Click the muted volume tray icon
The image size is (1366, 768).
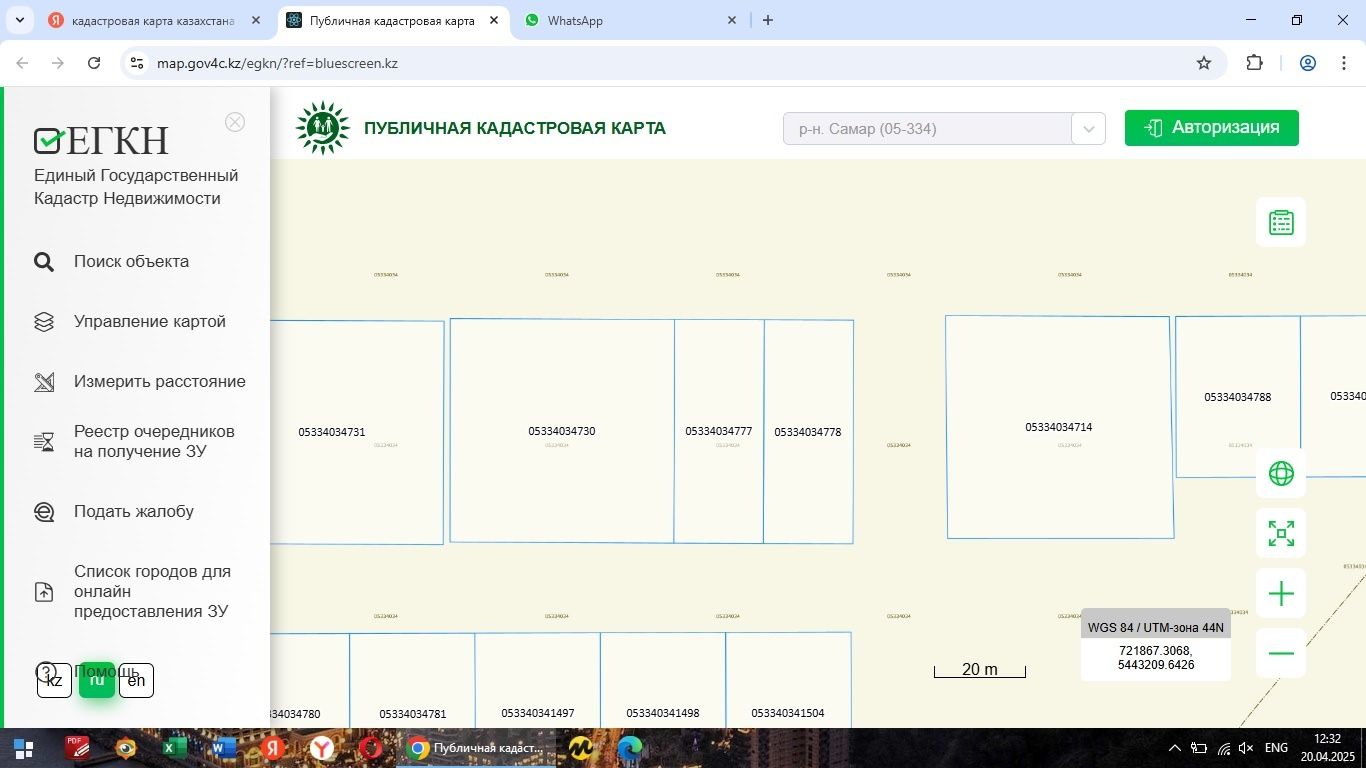1246,748
